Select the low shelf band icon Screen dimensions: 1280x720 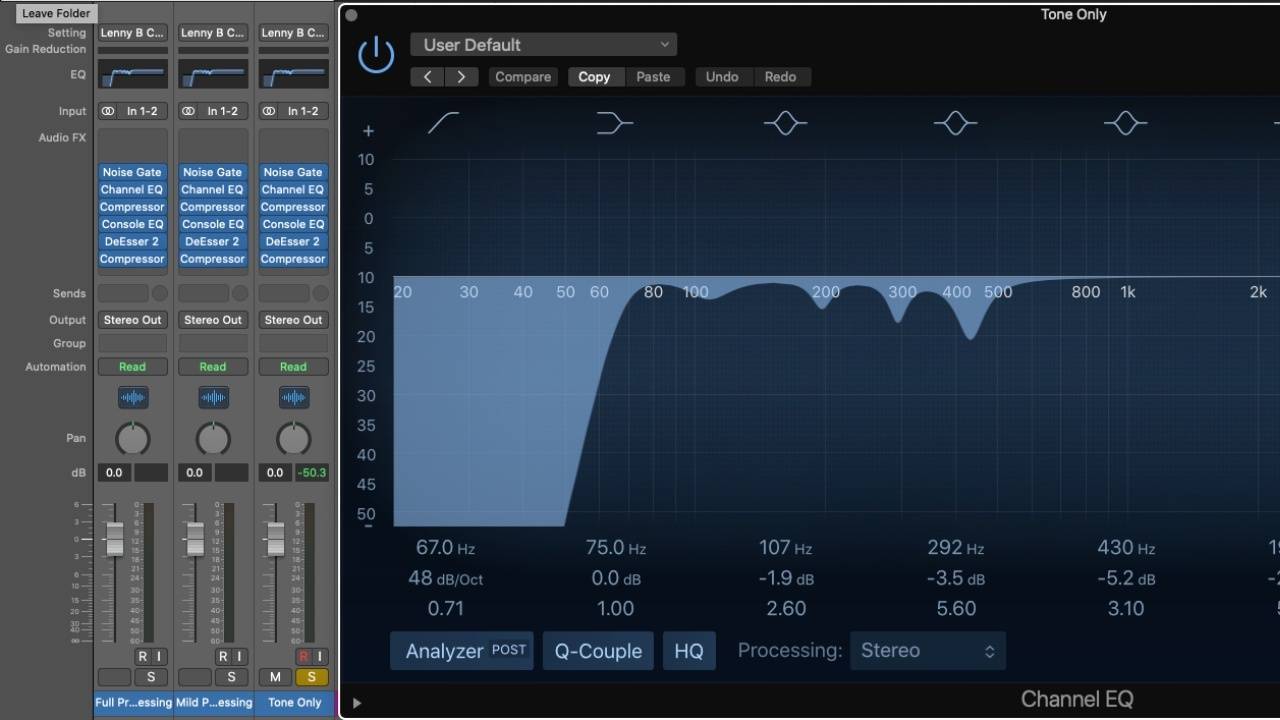[614, 122]
